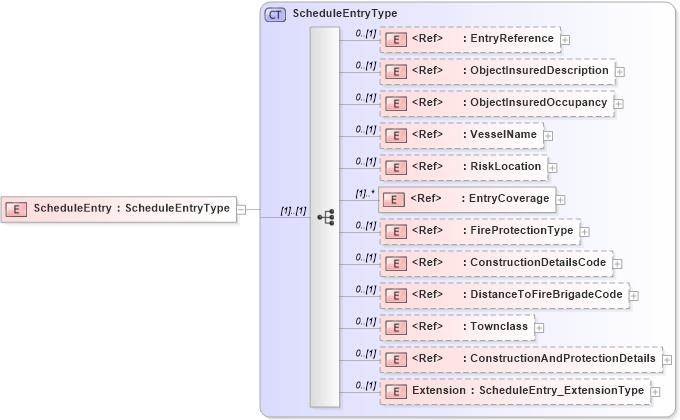Select the FireProtectionType label text
Viewport: 680px width, 420px height.
[x=522, y=230]
